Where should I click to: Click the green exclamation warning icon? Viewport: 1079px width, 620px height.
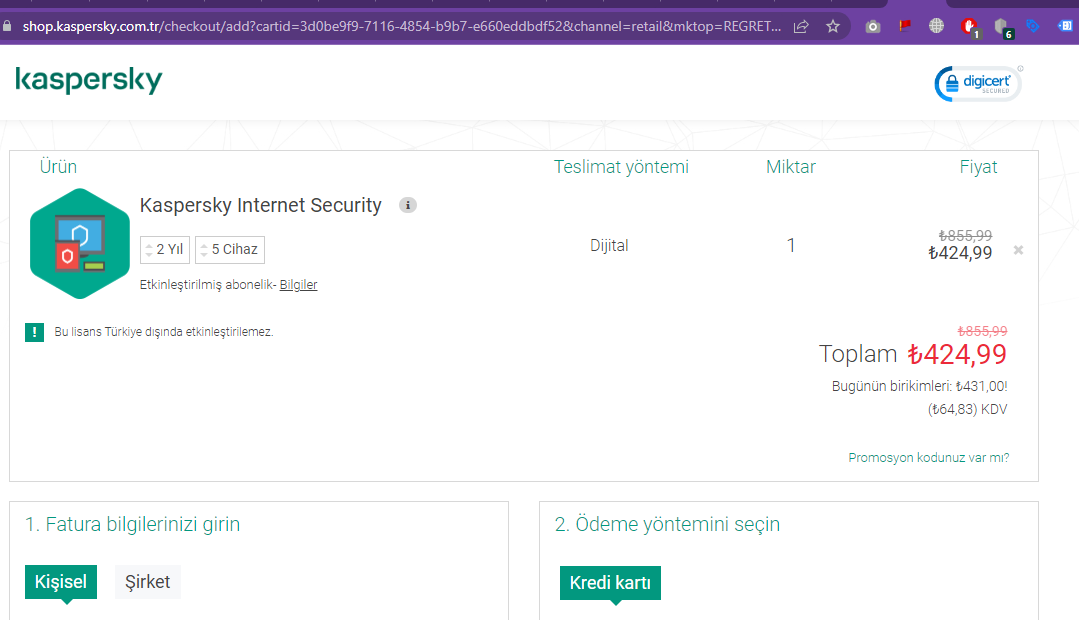(34, 332)
